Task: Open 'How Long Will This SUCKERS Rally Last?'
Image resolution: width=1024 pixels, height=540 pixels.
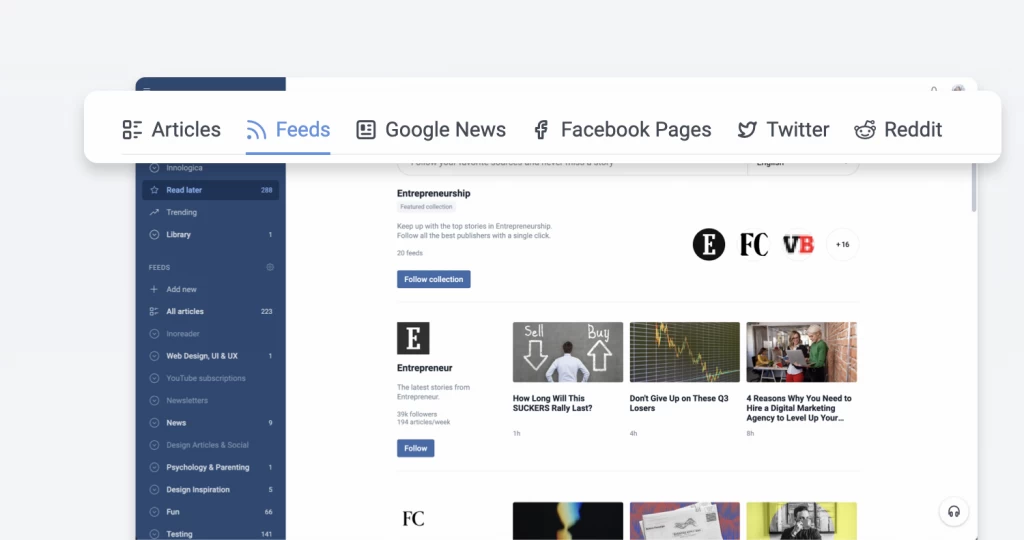Action: point(552,403)
